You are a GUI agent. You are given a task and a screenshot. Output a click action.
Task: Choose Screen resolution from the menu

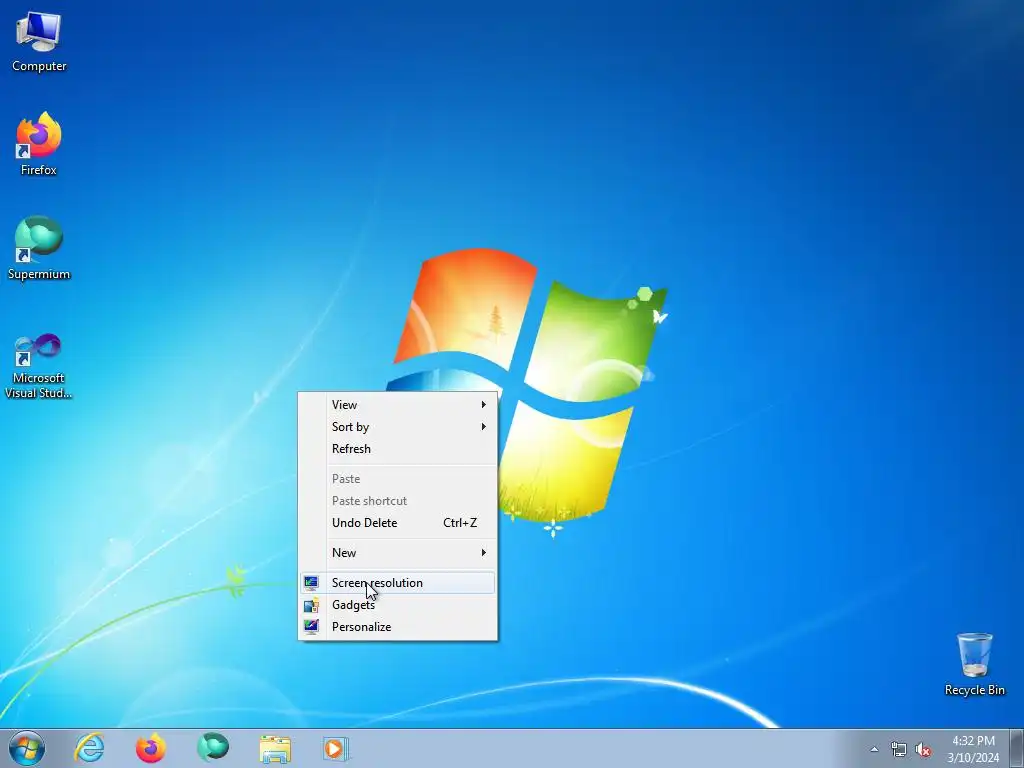click(x=397, y=583)
